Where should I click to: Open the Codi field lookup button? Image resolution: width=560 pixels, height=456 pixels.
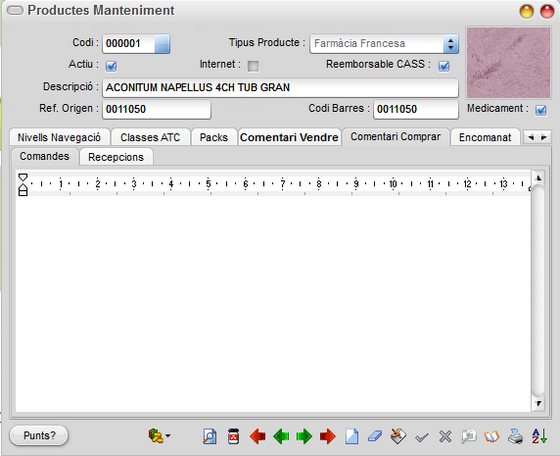click(162, 44)
